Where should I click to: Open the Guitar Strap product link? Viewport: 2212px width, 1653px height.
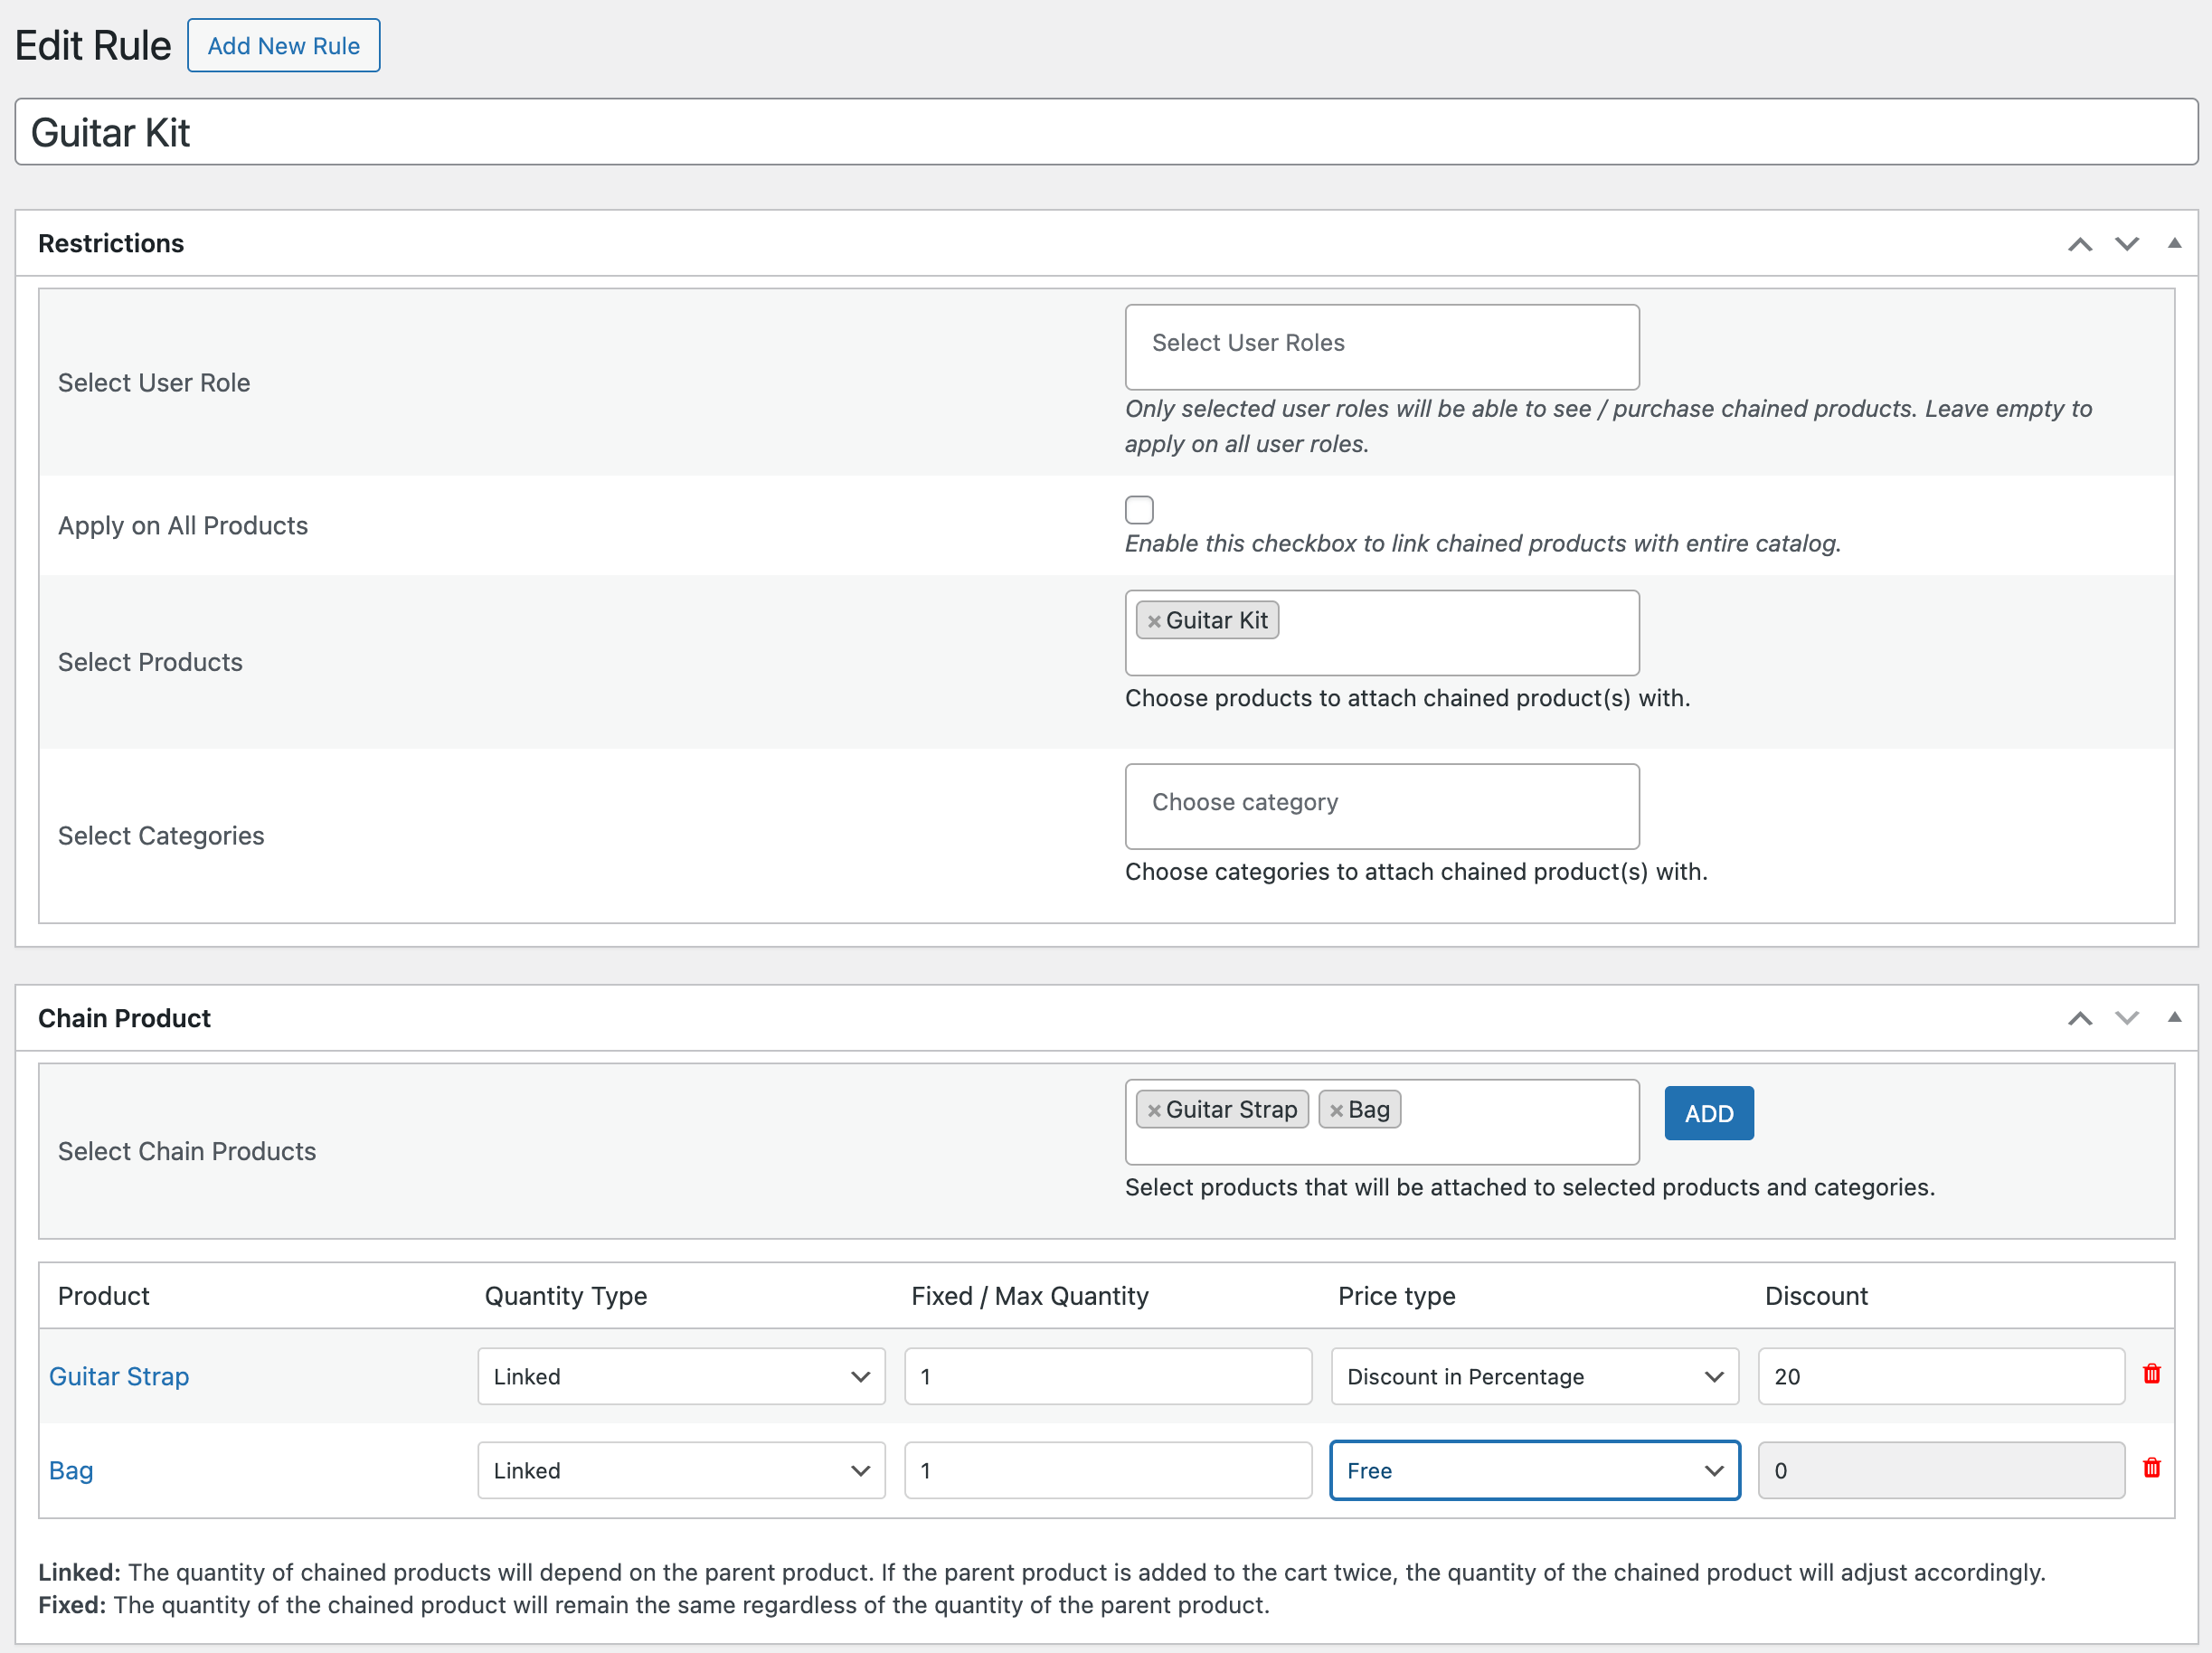118,1376
